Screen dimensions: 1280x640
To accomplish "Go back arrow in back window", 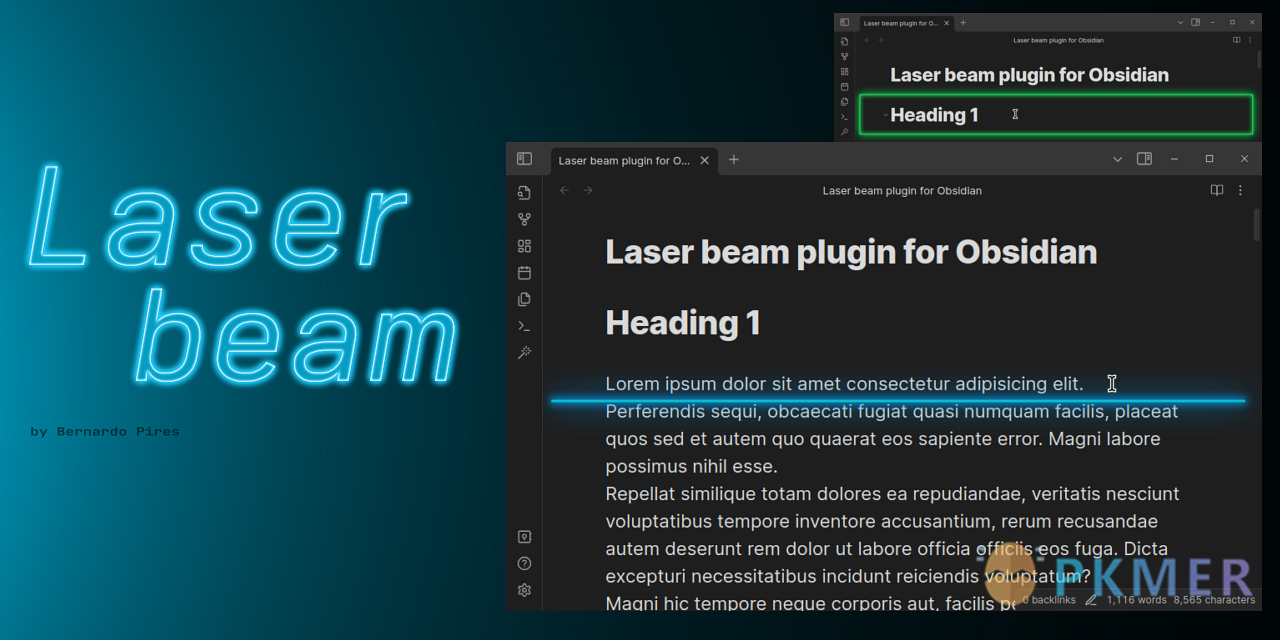I will (867, 40).
